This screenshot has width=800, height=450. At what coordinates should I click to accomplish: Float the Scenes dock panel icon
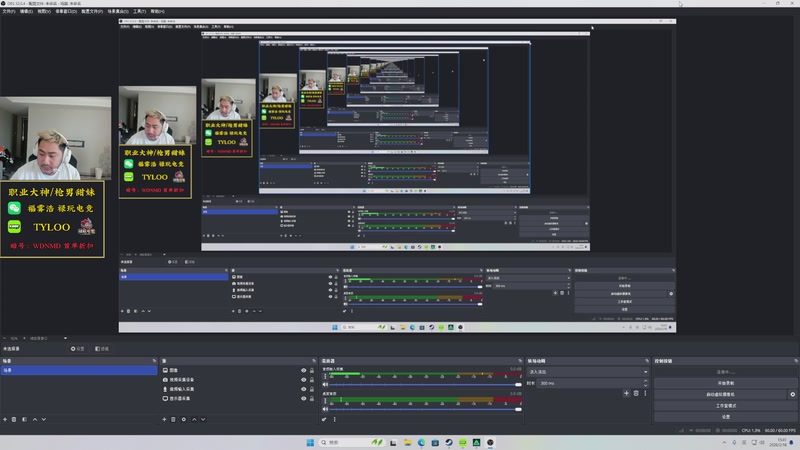point(154,361)
